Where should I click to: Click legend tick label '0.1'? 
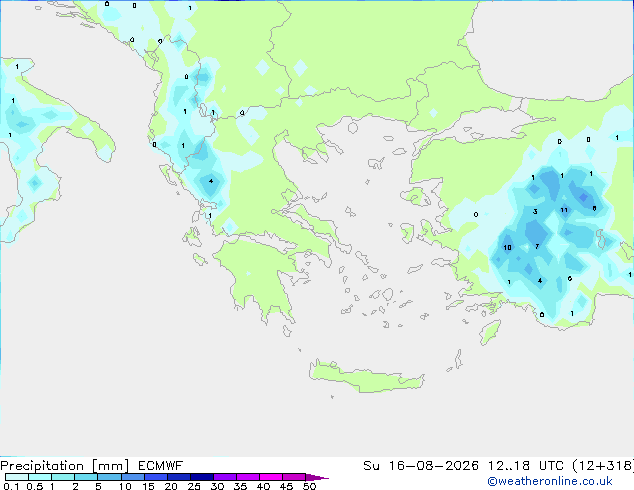point(11,486)
